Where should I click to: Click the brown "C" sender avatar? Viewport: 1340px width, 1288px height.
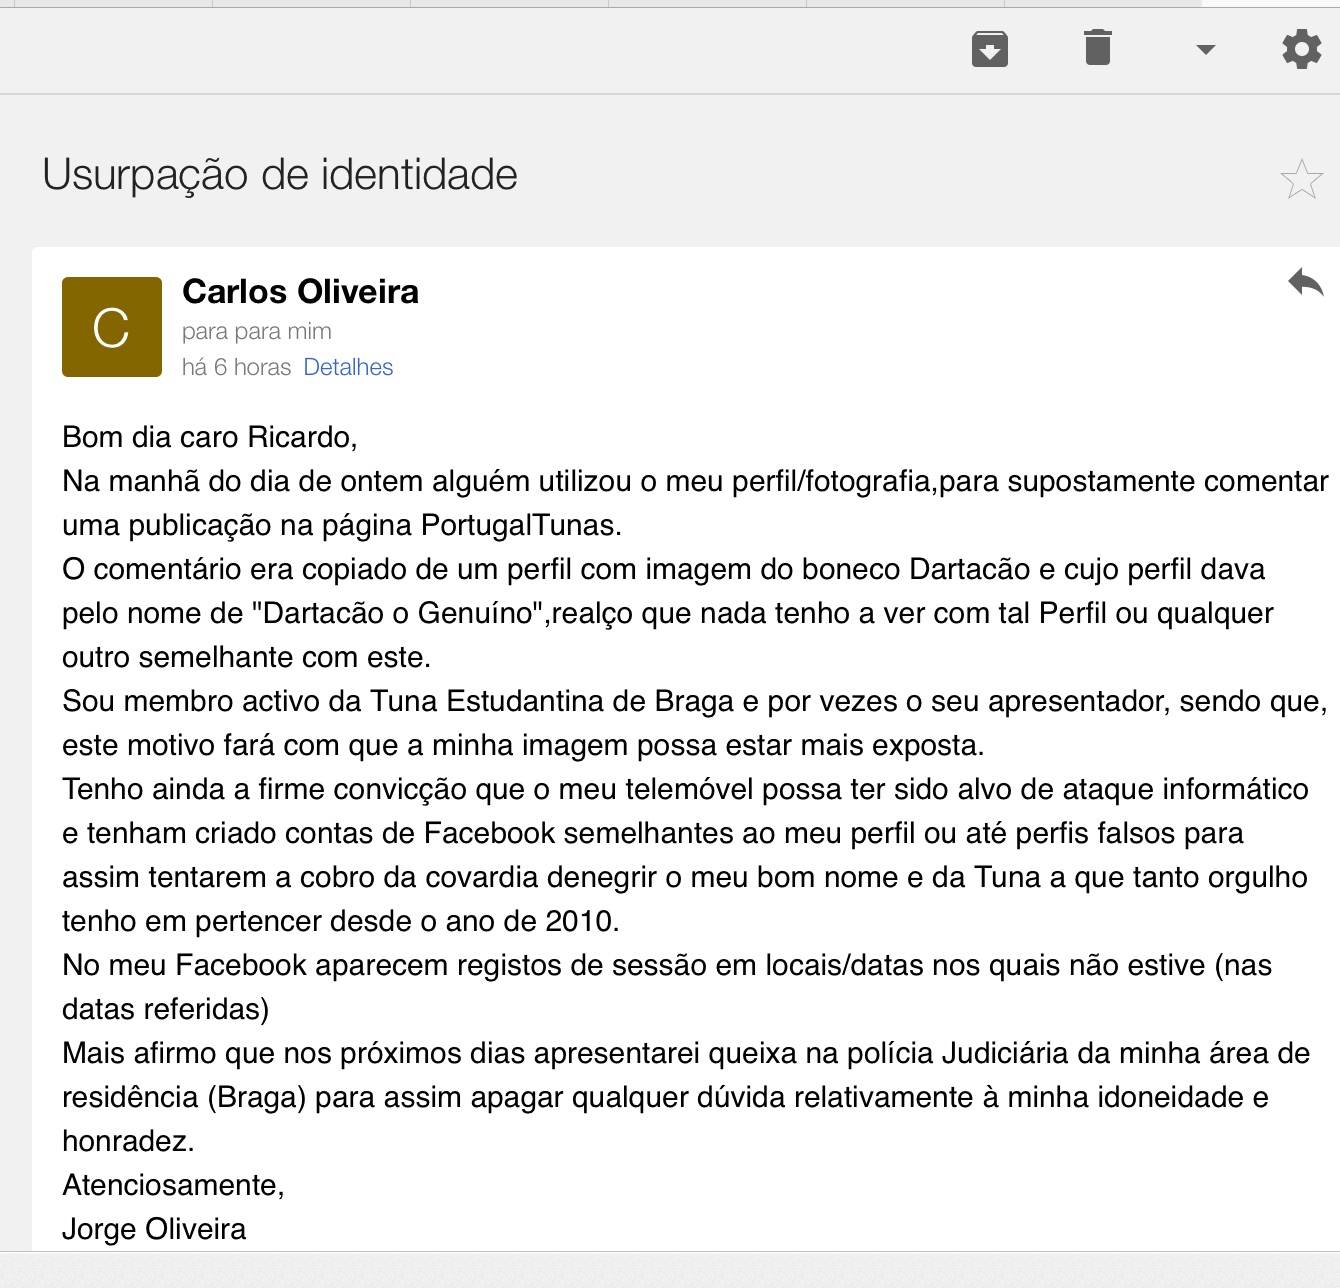(x=112, y=327)
